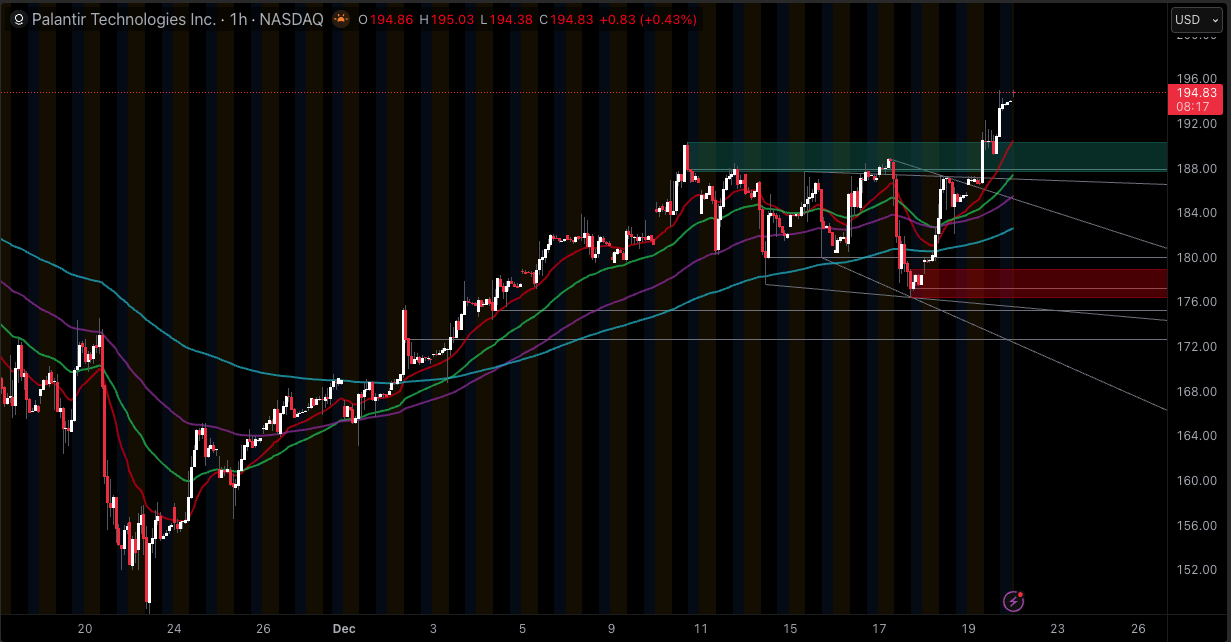
Task: Click the 26 date on time axis
Action: click(x=1138, y=629)
